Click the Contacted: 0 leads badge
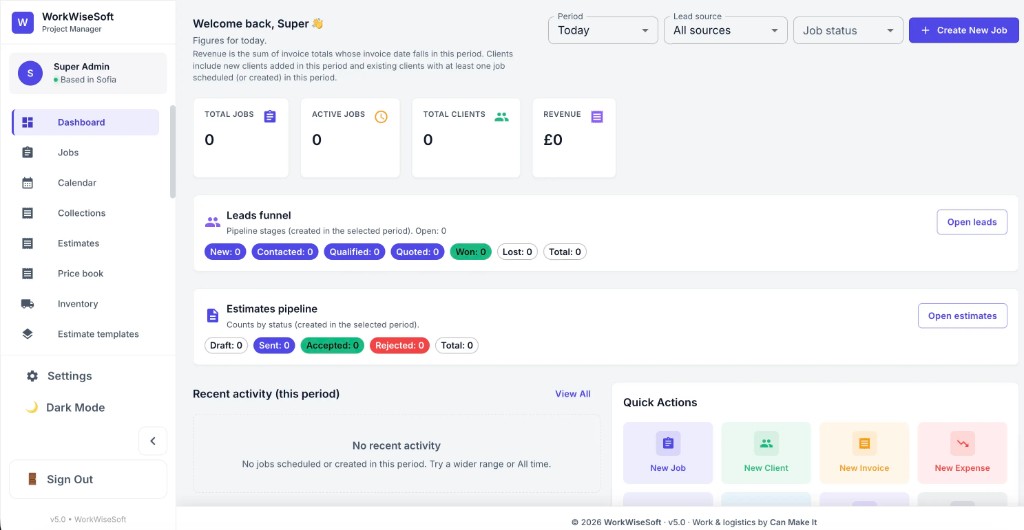 tap(285, 251)
